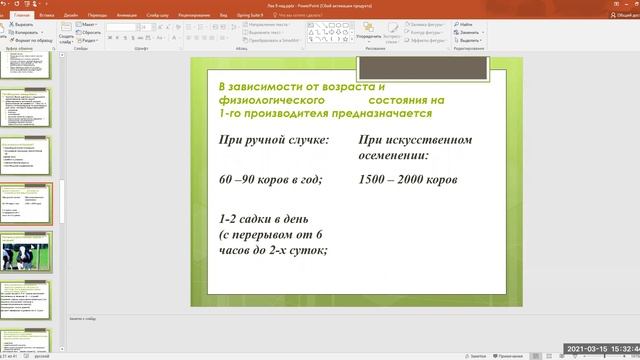Open the Дизайн (Design) ribbon tab

click(x=71, y=15)
